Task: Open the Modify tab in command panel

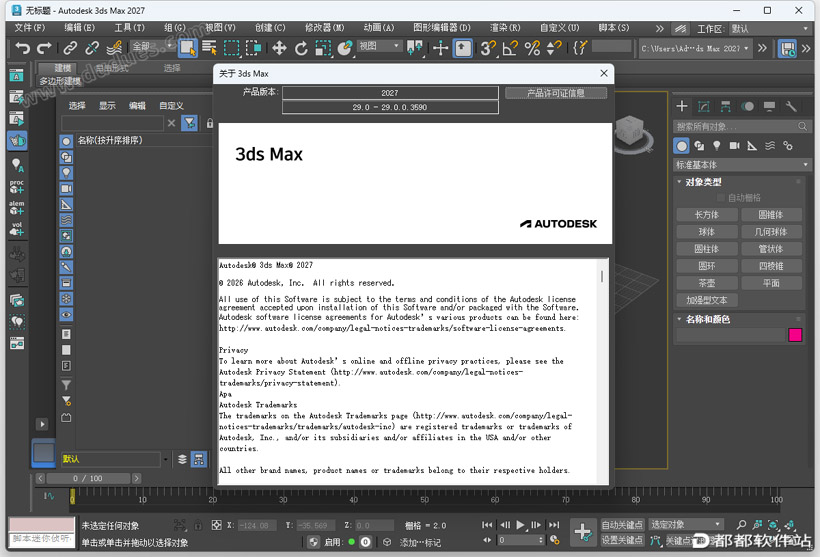Action: point(703,107)
